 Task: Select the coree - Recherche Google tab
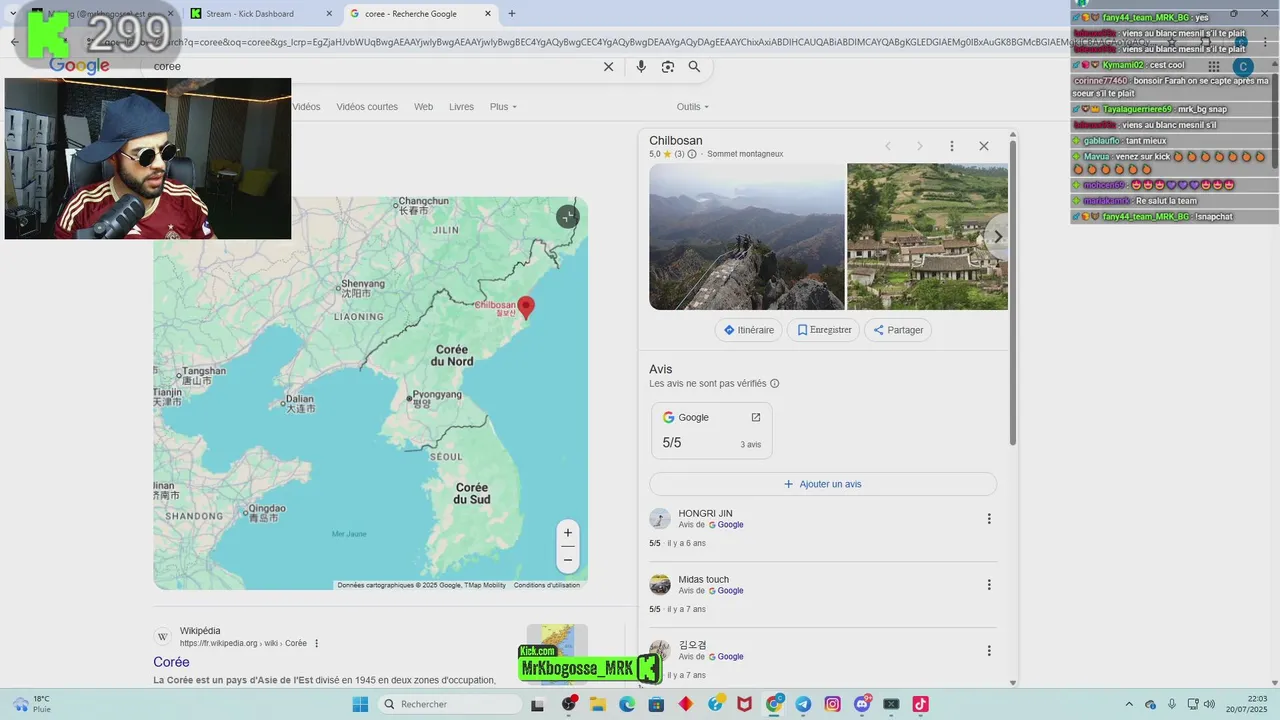pyautogui.click(x=420, y=14)
